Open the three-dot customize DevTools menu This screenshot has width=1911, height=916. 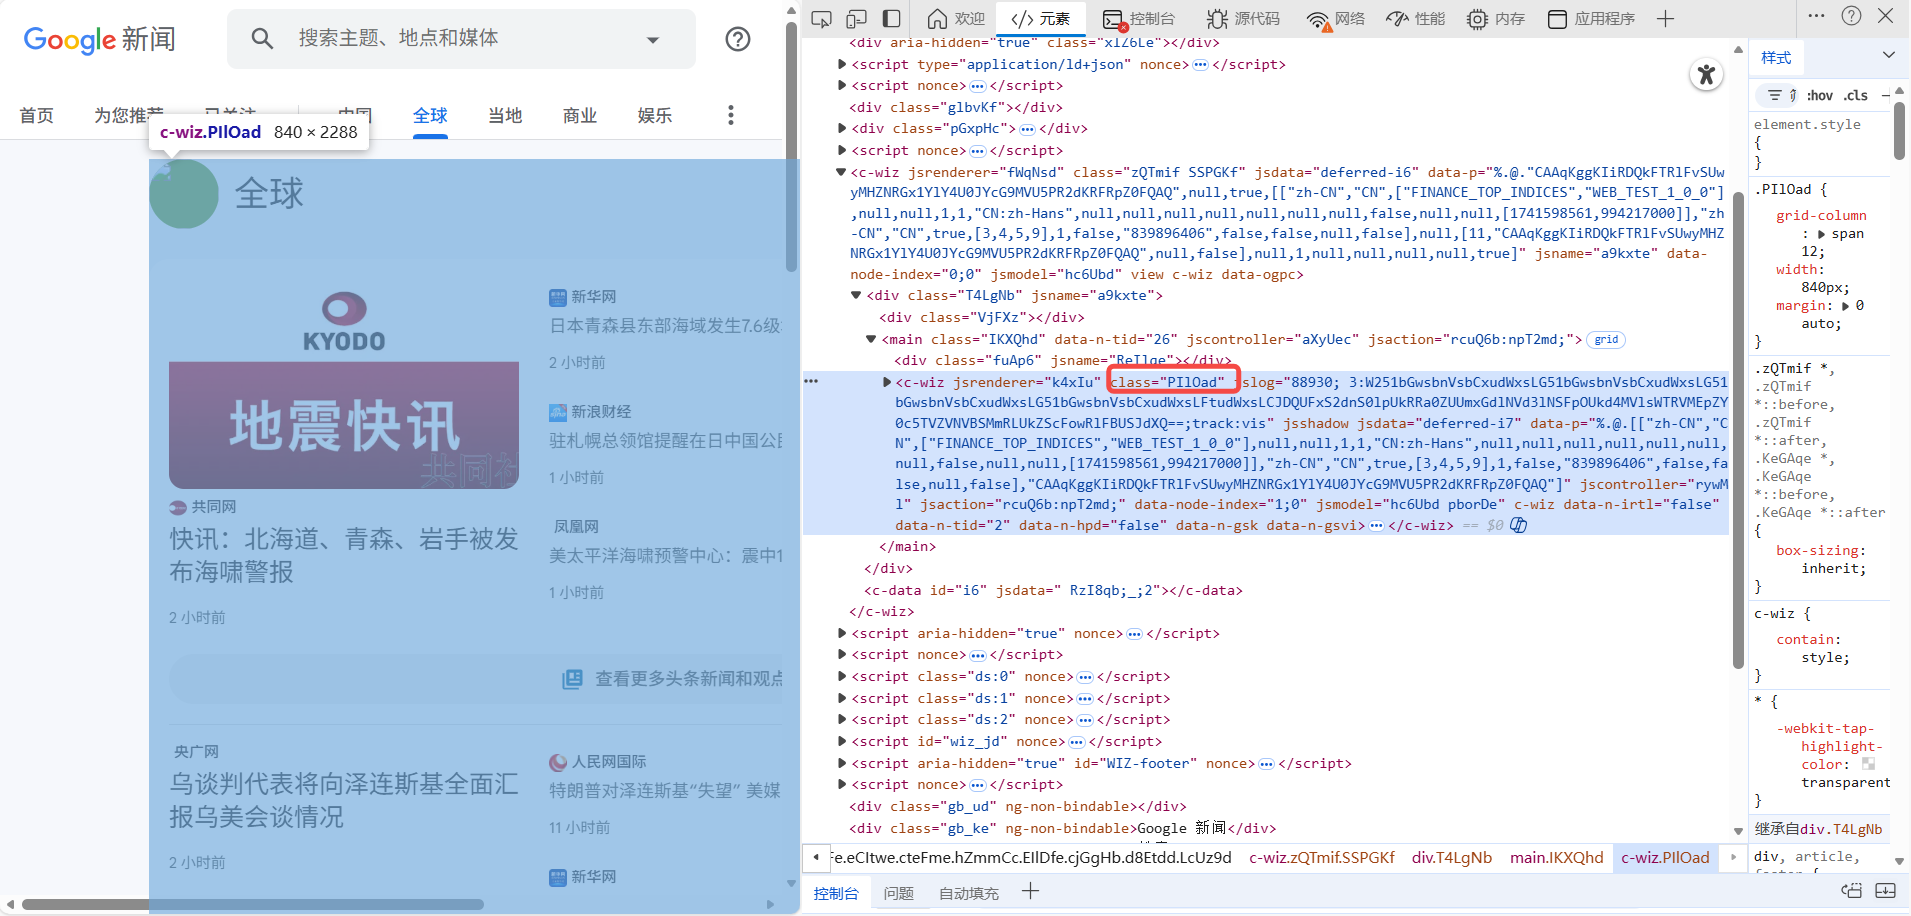pos(1817,16)
